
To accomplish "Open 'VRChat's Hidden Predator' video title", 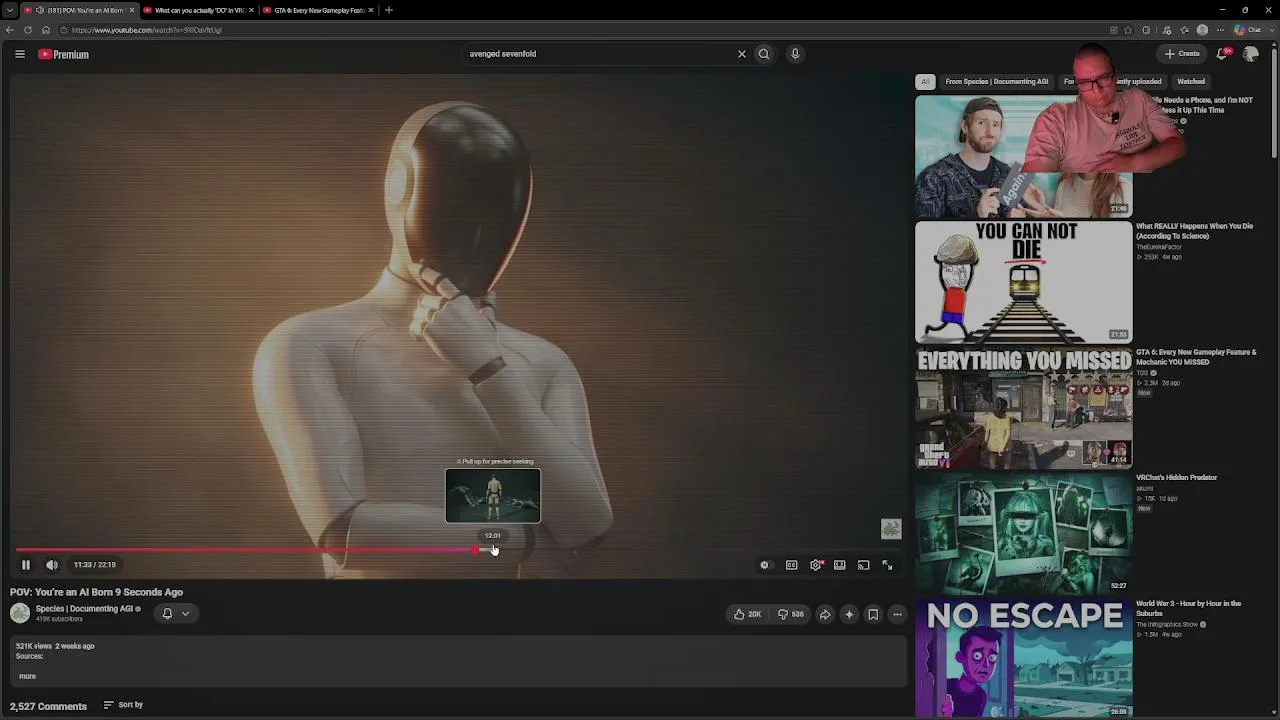I will [x=1176, y=478].
